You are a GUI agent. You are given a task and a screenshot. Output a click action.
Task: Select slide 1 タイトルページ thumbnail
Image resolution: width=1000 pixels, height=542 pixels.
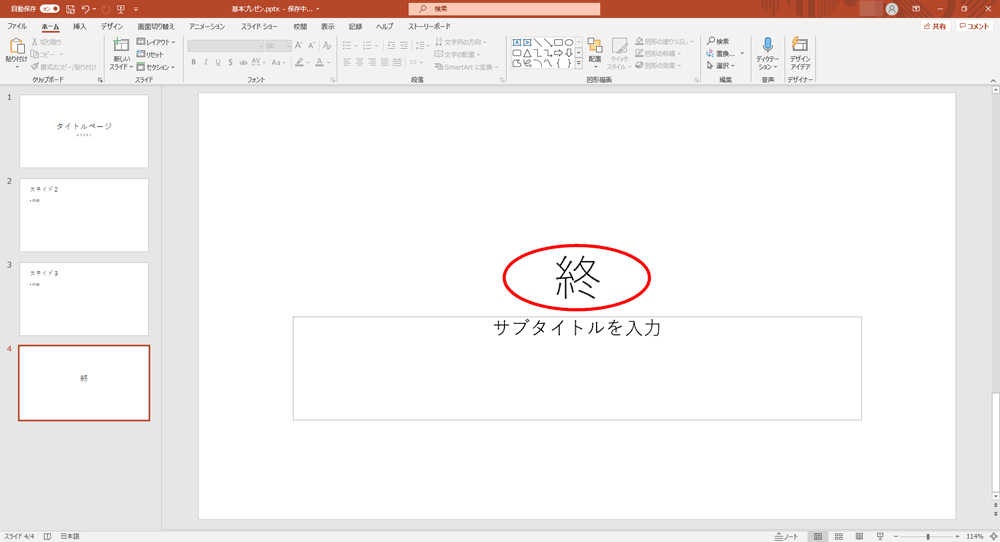84,131
